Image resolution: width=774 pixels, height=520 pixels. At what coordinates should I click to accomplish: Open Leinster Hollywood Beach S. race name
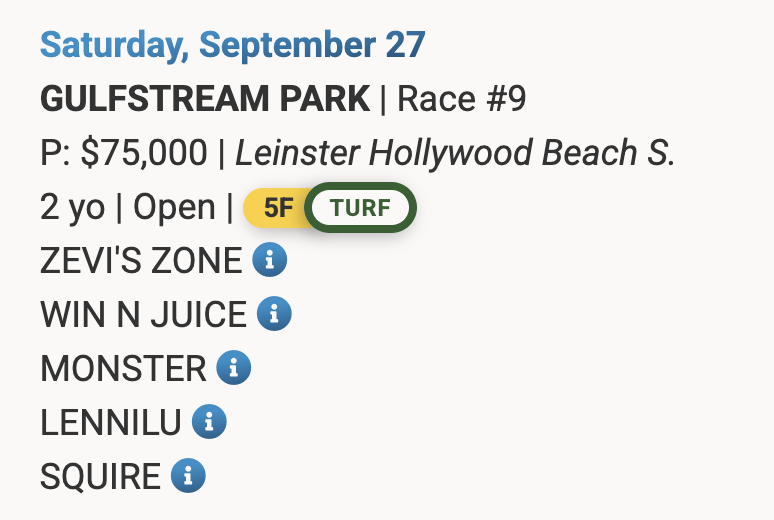pyautogui.click(x=455, y=153)
